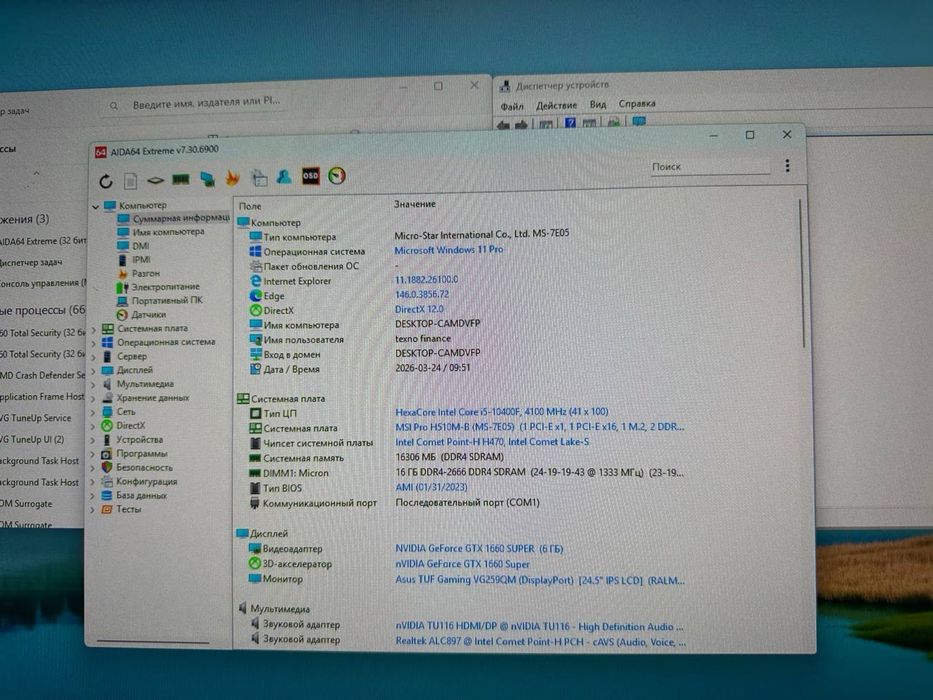
Task: Open the disk benchmark toolbar icon
Action: 155,180
